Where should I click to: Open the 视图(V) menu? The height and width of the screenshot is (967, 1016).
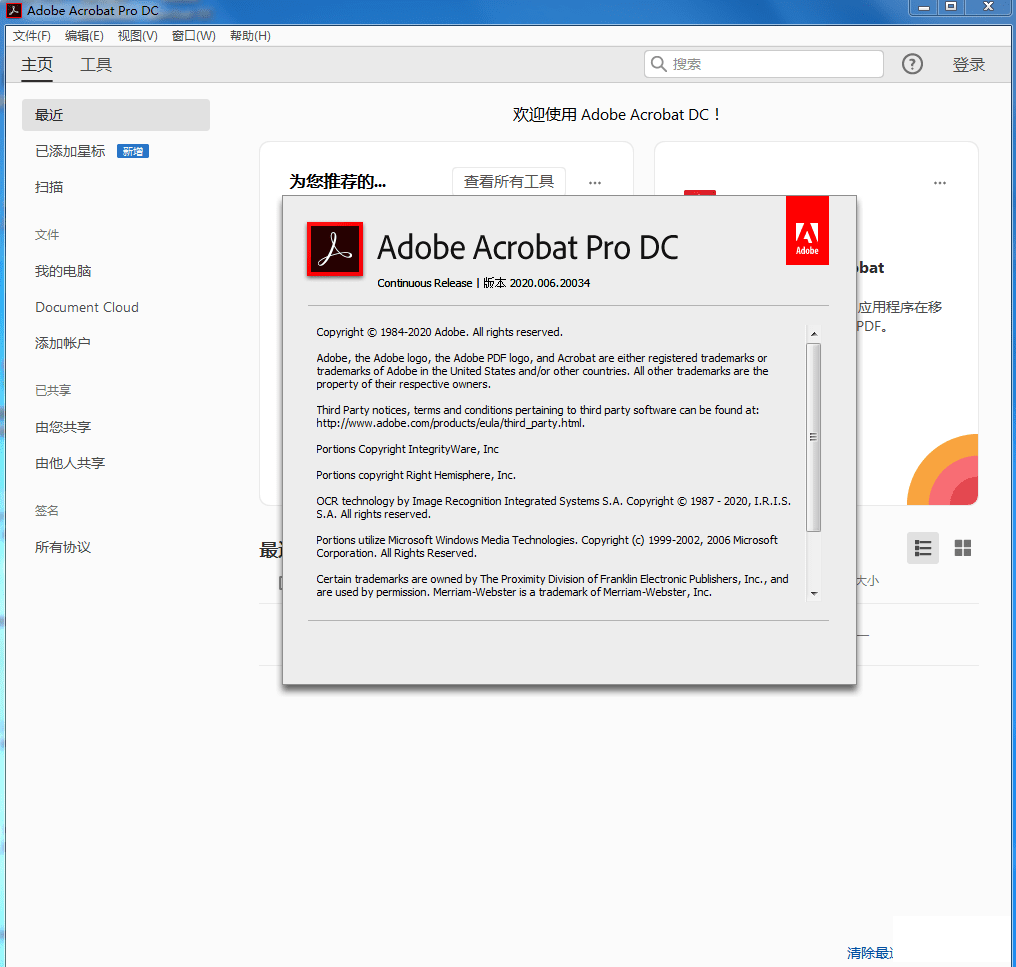click(x=137, y=36)
